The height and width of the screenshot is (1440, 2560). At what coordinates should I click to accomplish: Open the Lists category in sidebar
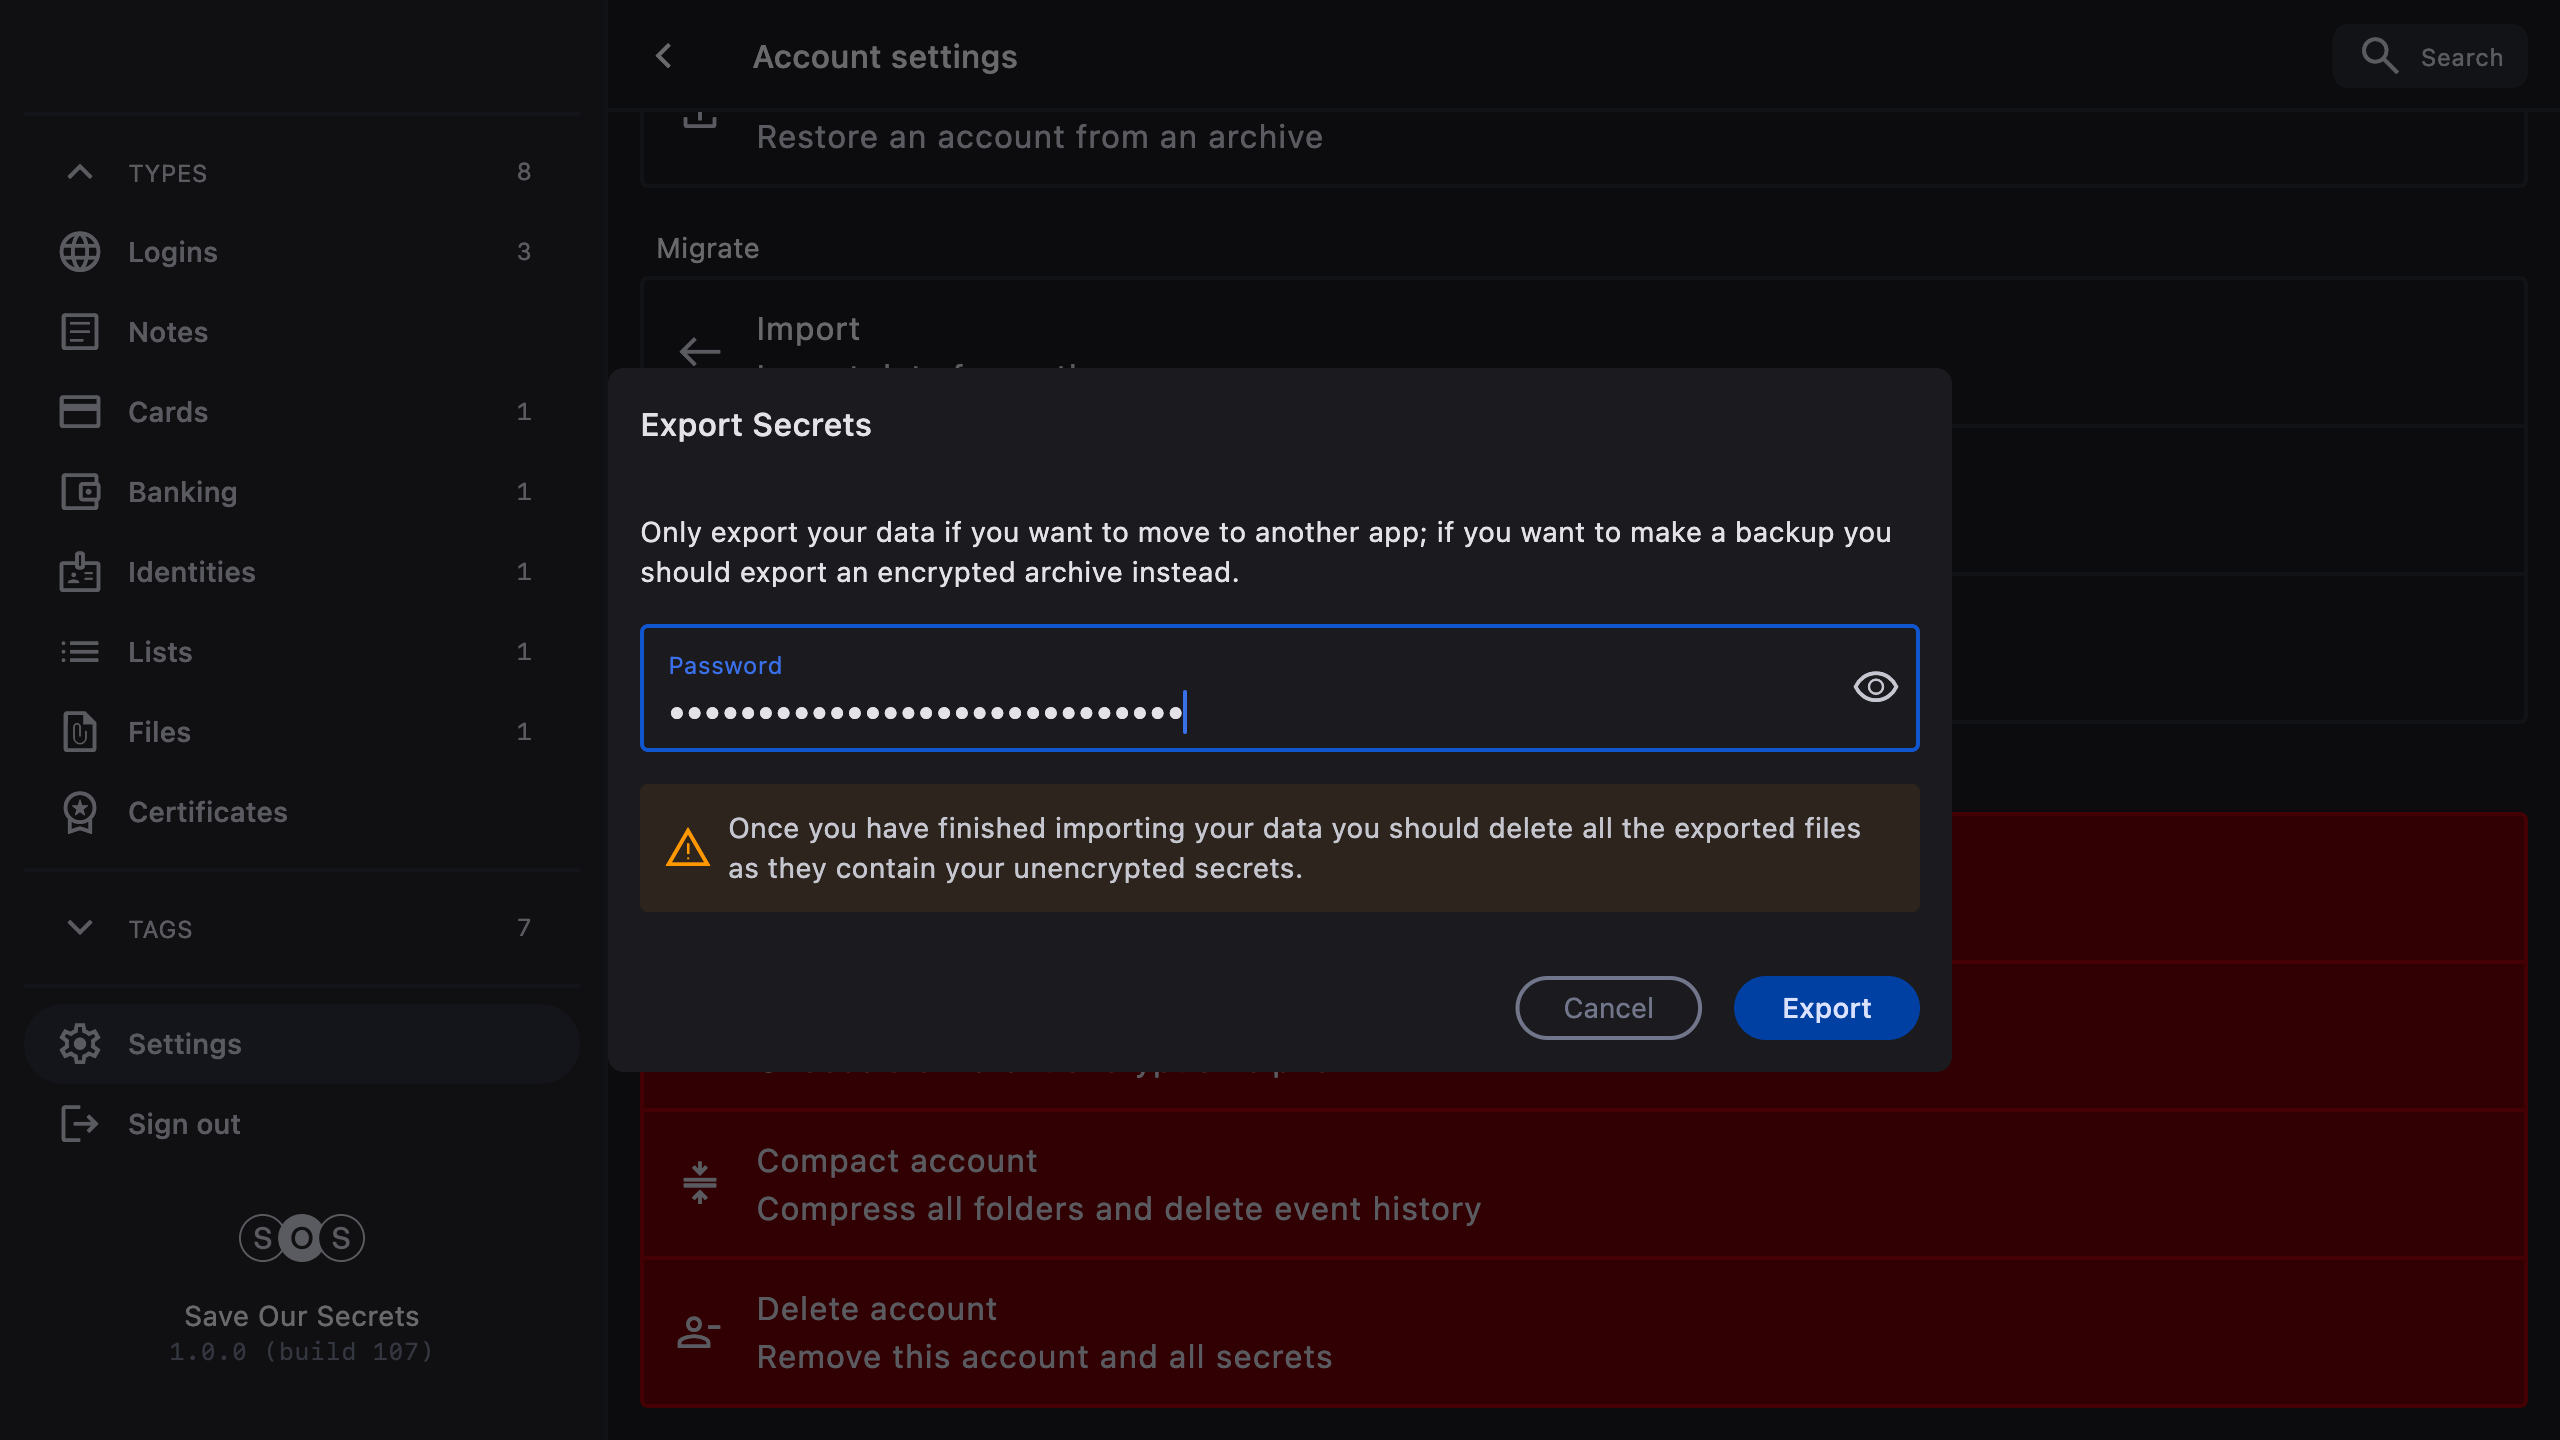pos(160,652)
